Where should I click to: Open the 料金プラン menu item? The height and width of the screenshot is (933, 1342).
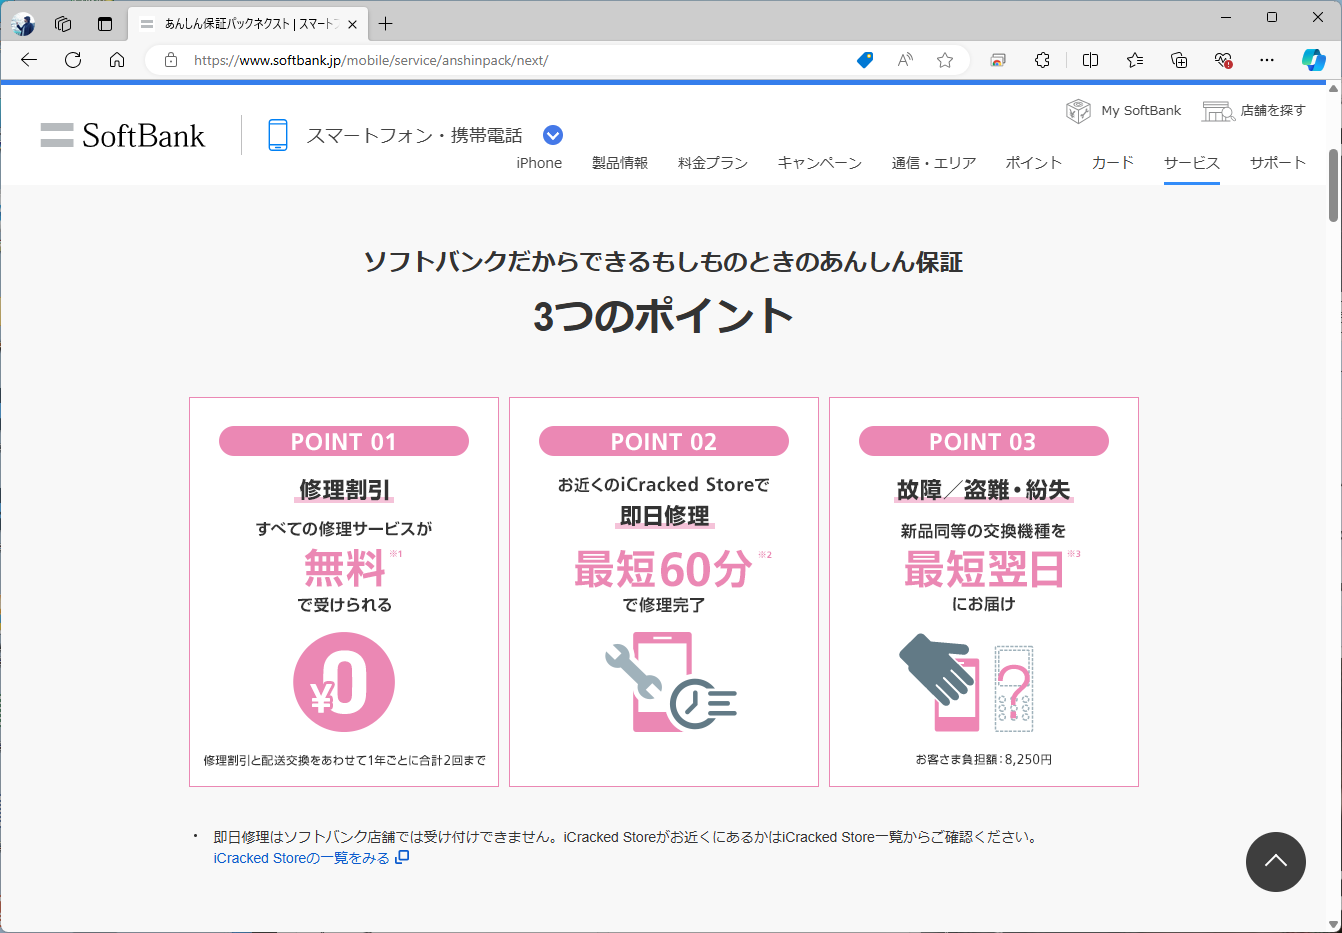[x=713, y=163]
